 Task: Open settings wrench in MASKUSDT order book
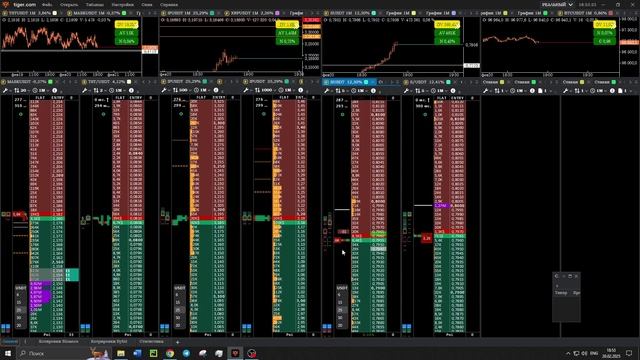6,90
